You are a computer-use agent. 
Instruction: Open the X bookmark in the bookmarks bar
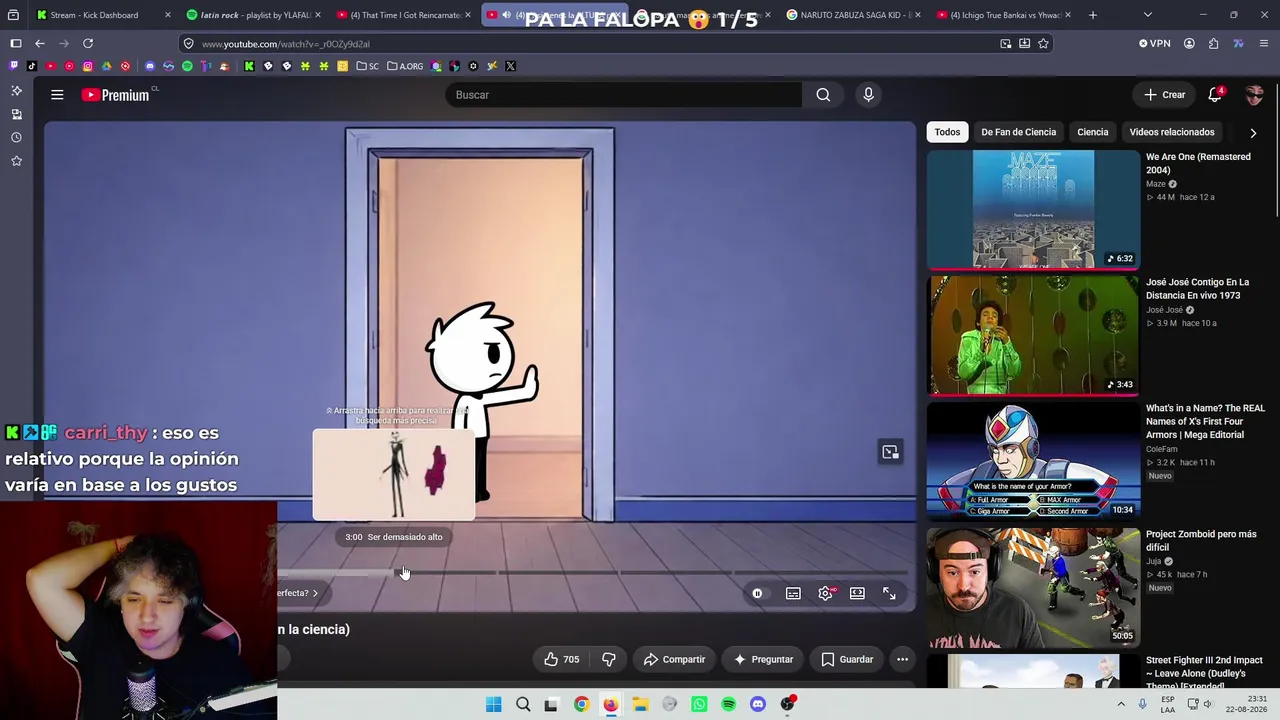point(510,66)
